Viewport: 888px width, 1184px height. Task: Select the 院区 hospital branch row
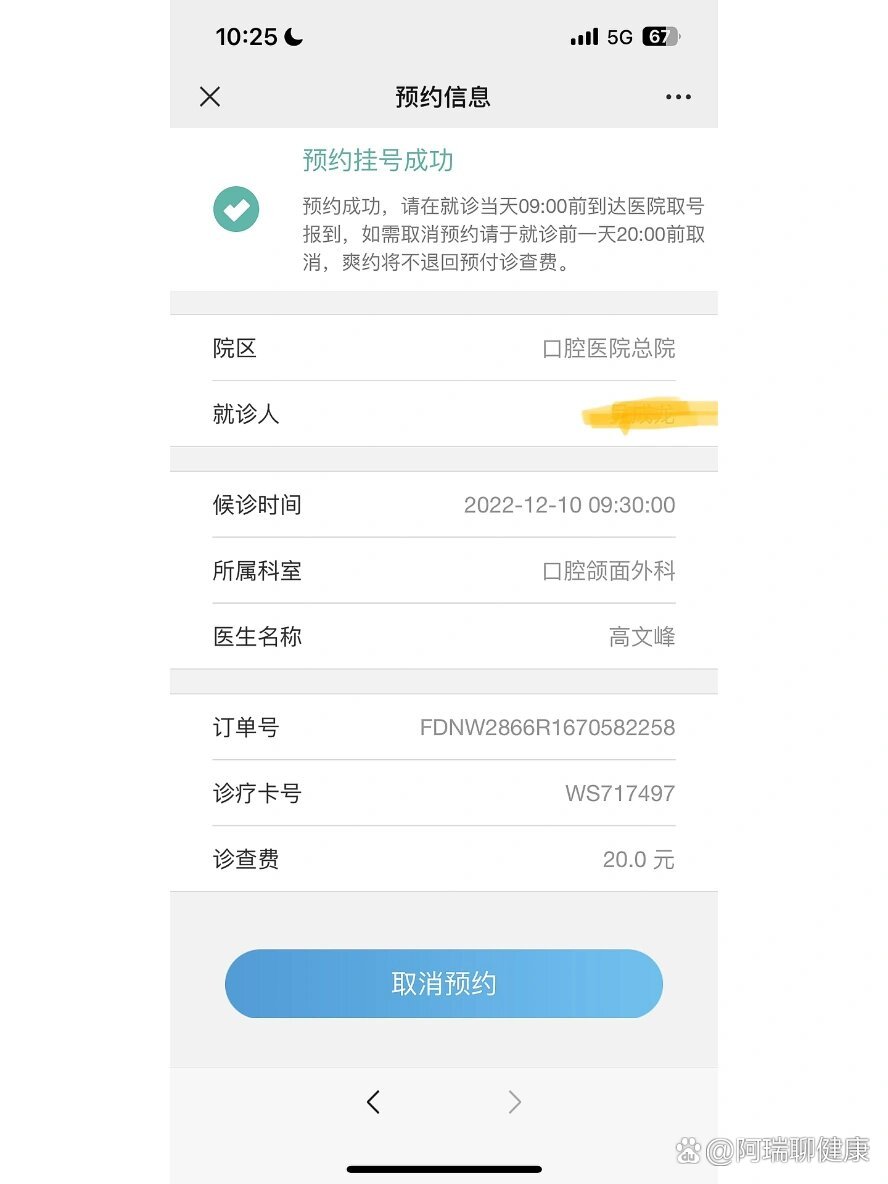(443, 348)
